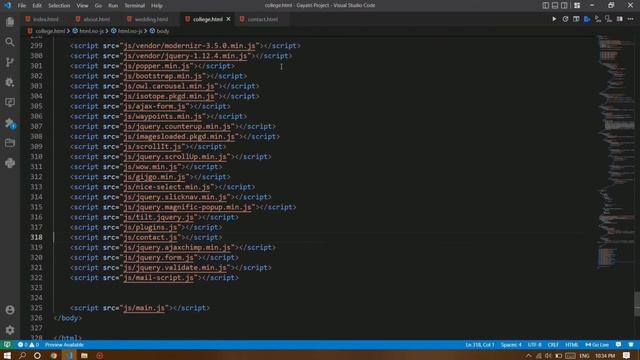Screen dimensions: 640x360
Task: Open the Manage gear icon
Action: 10,330
